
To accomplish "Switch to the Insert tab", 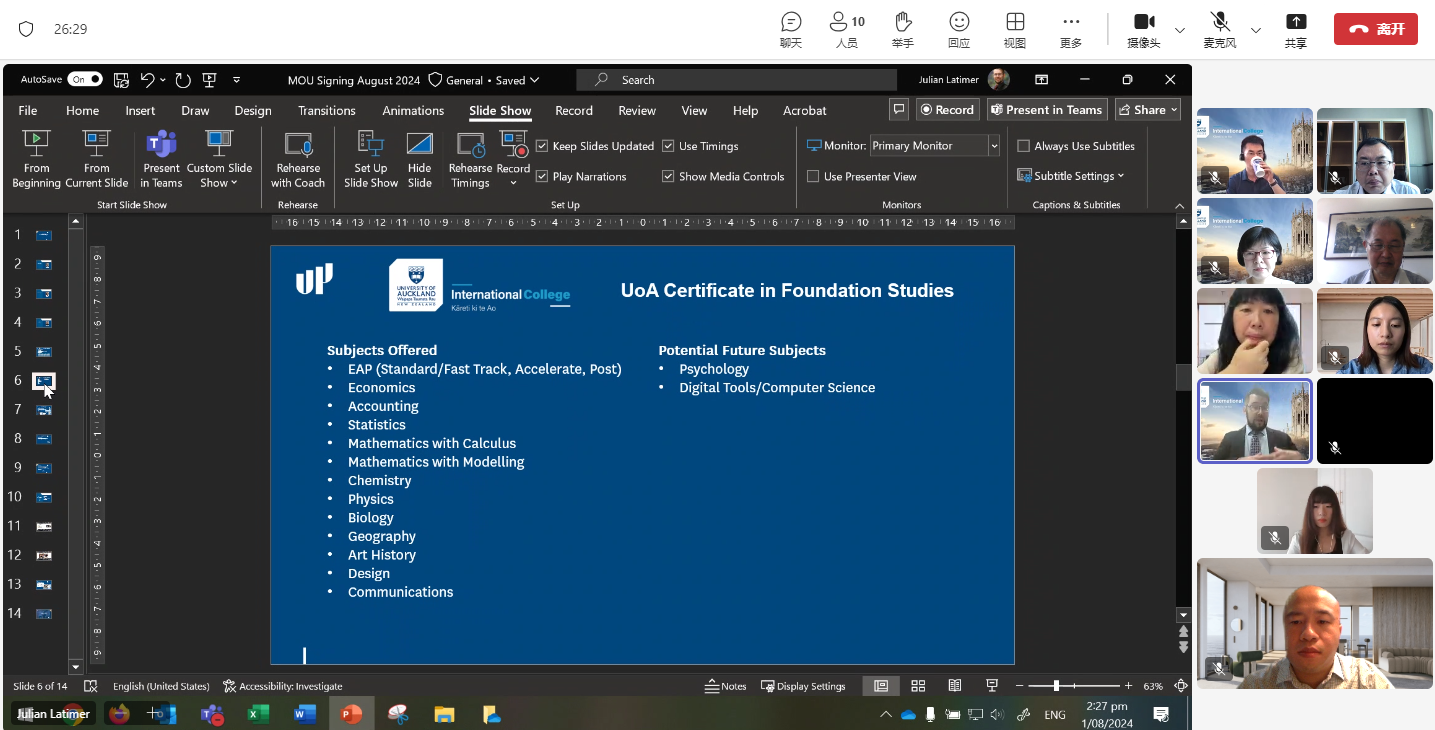I will pos(140,111).
